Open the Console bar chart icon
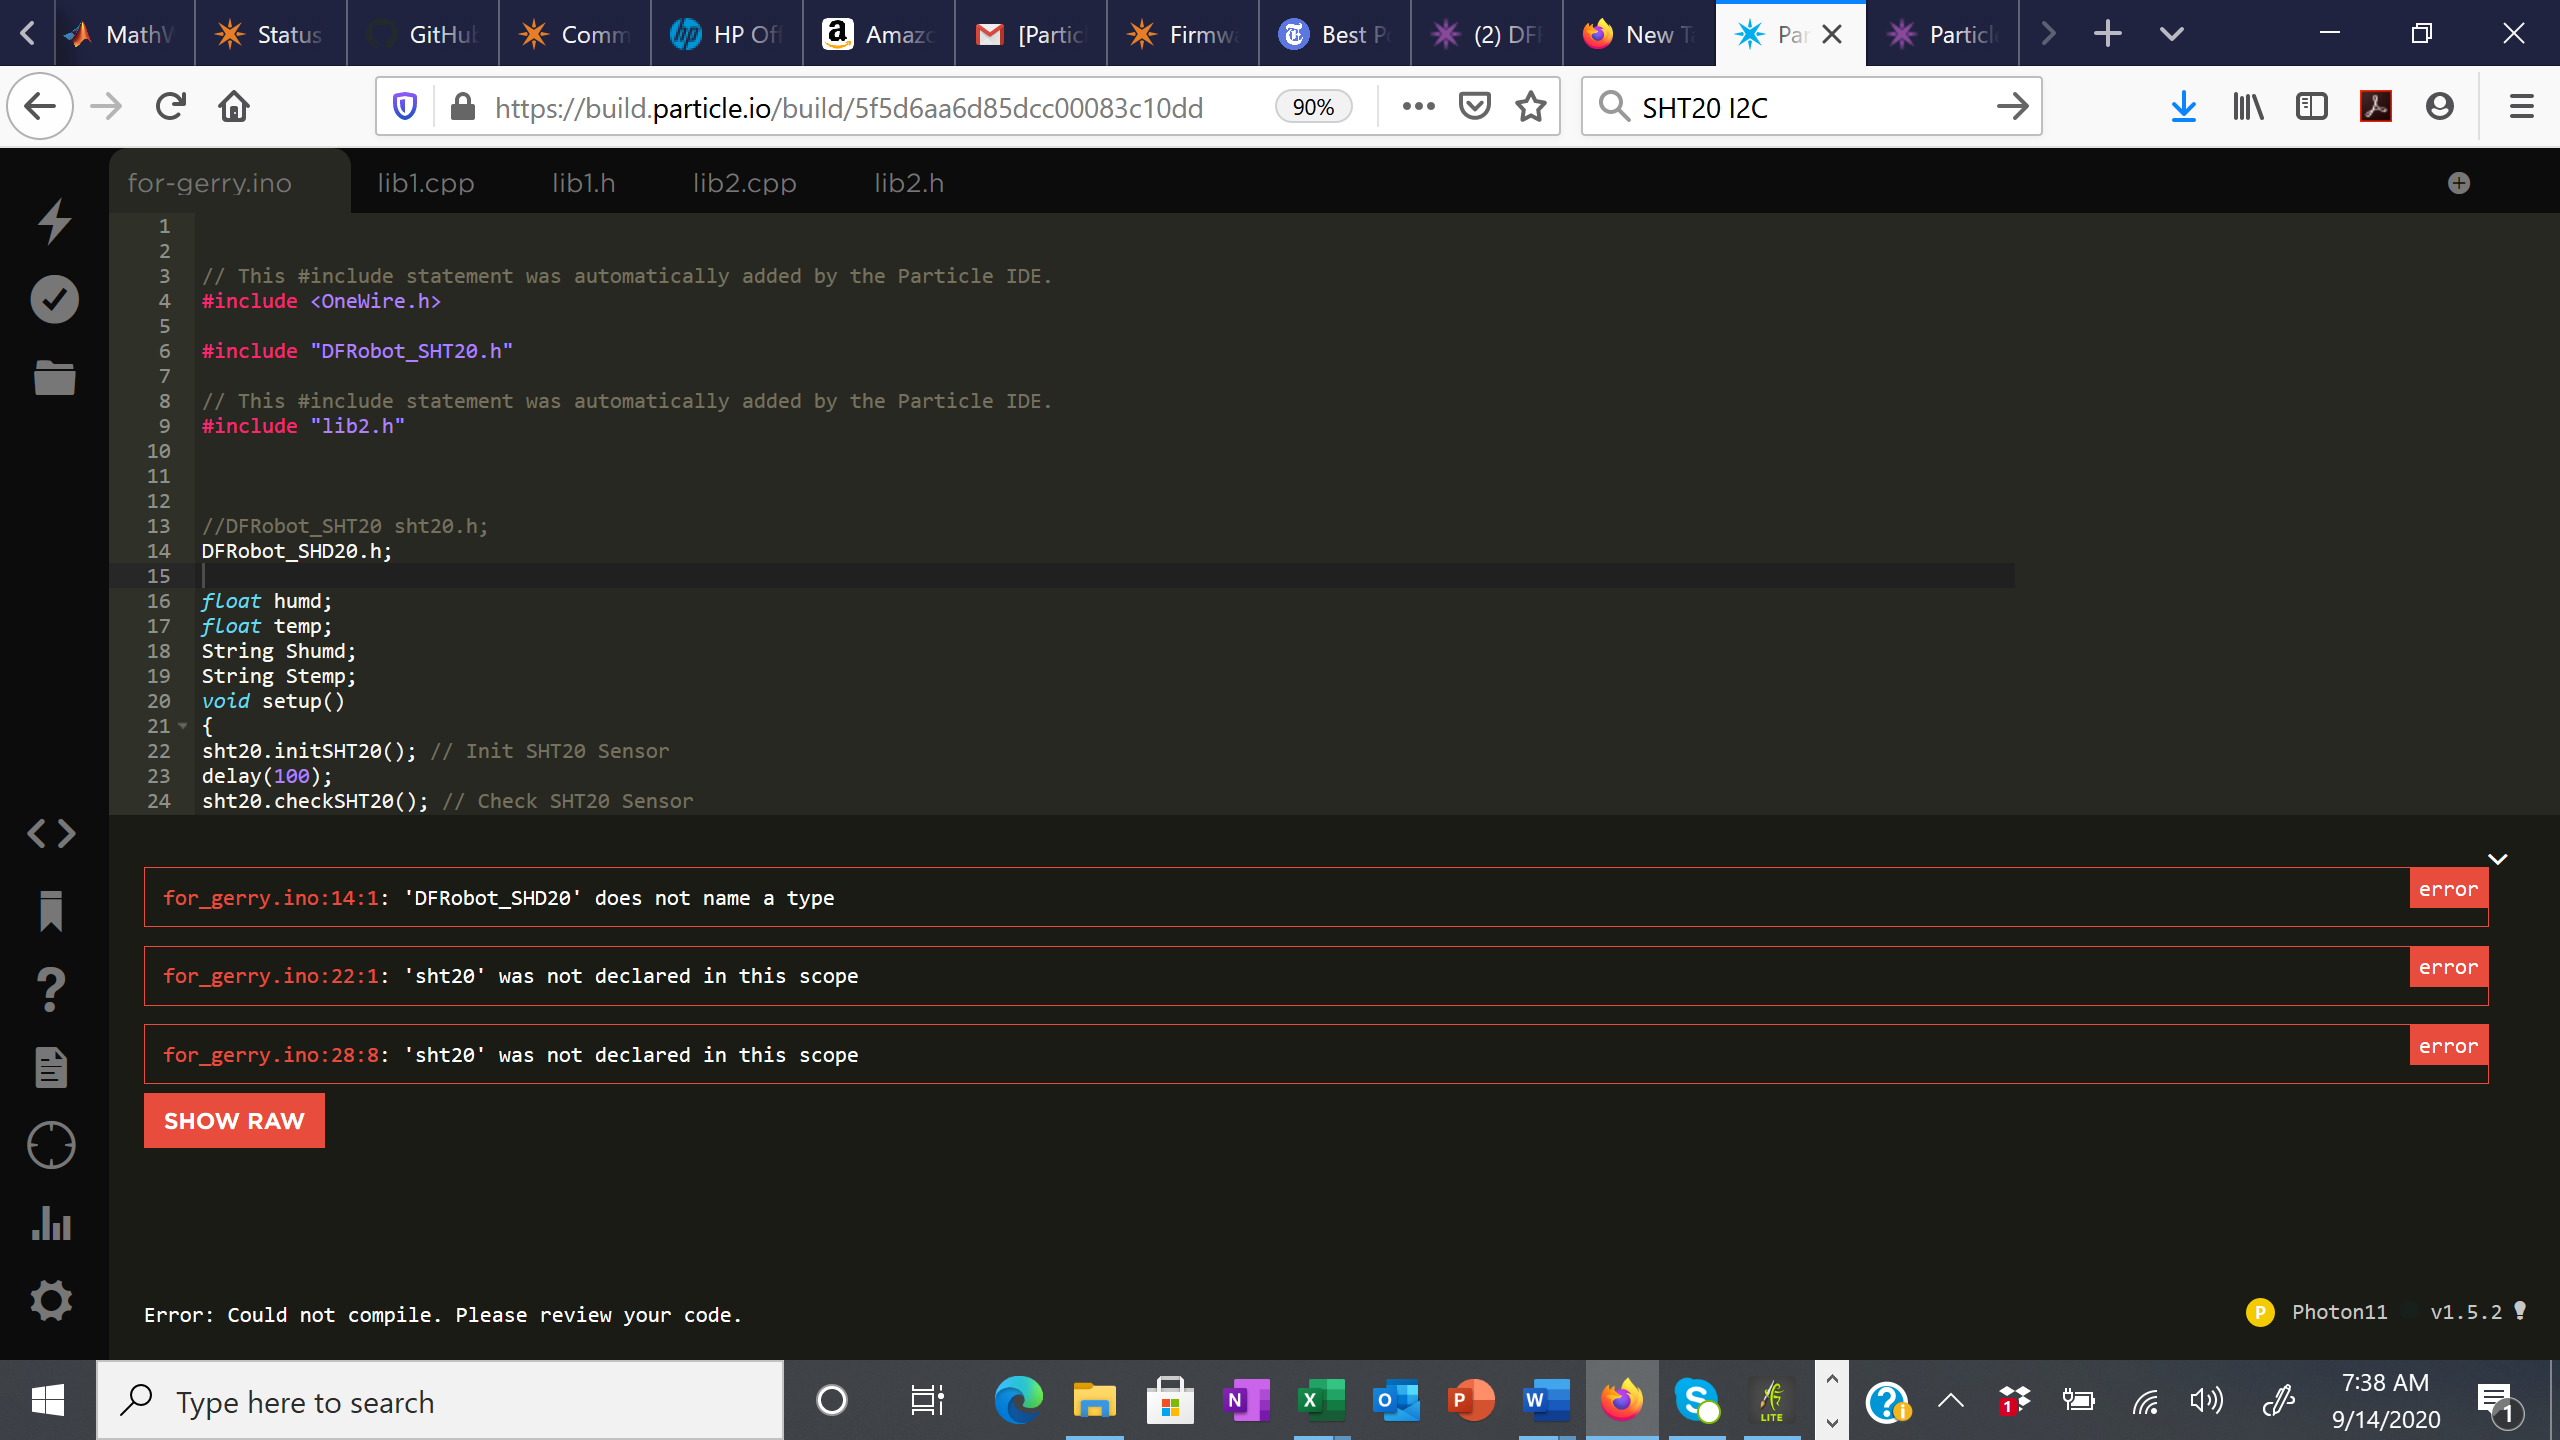Viewport: 2560px width, 1440px height. tap(52, 1223)
